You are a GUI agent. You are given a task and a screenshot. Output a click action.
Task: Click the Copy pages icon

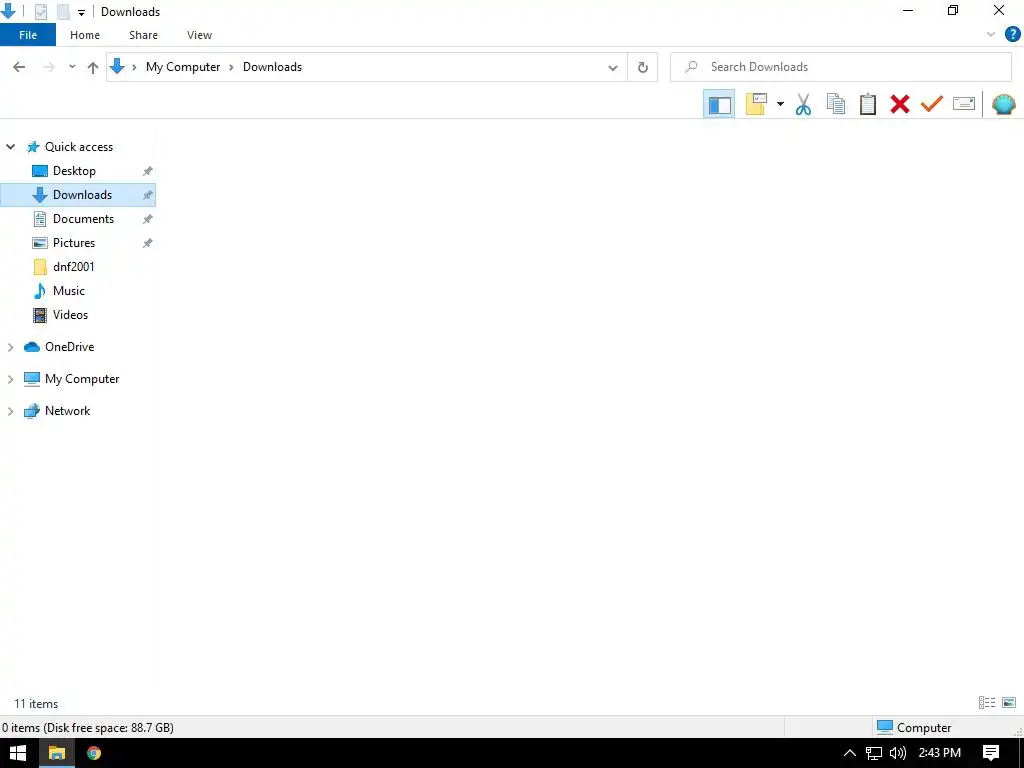click(x=835, y=104)
